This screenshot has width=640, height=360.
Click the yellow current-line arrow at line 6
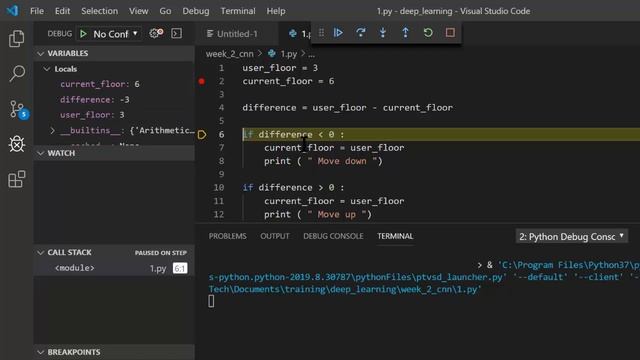tap(202, 135)
